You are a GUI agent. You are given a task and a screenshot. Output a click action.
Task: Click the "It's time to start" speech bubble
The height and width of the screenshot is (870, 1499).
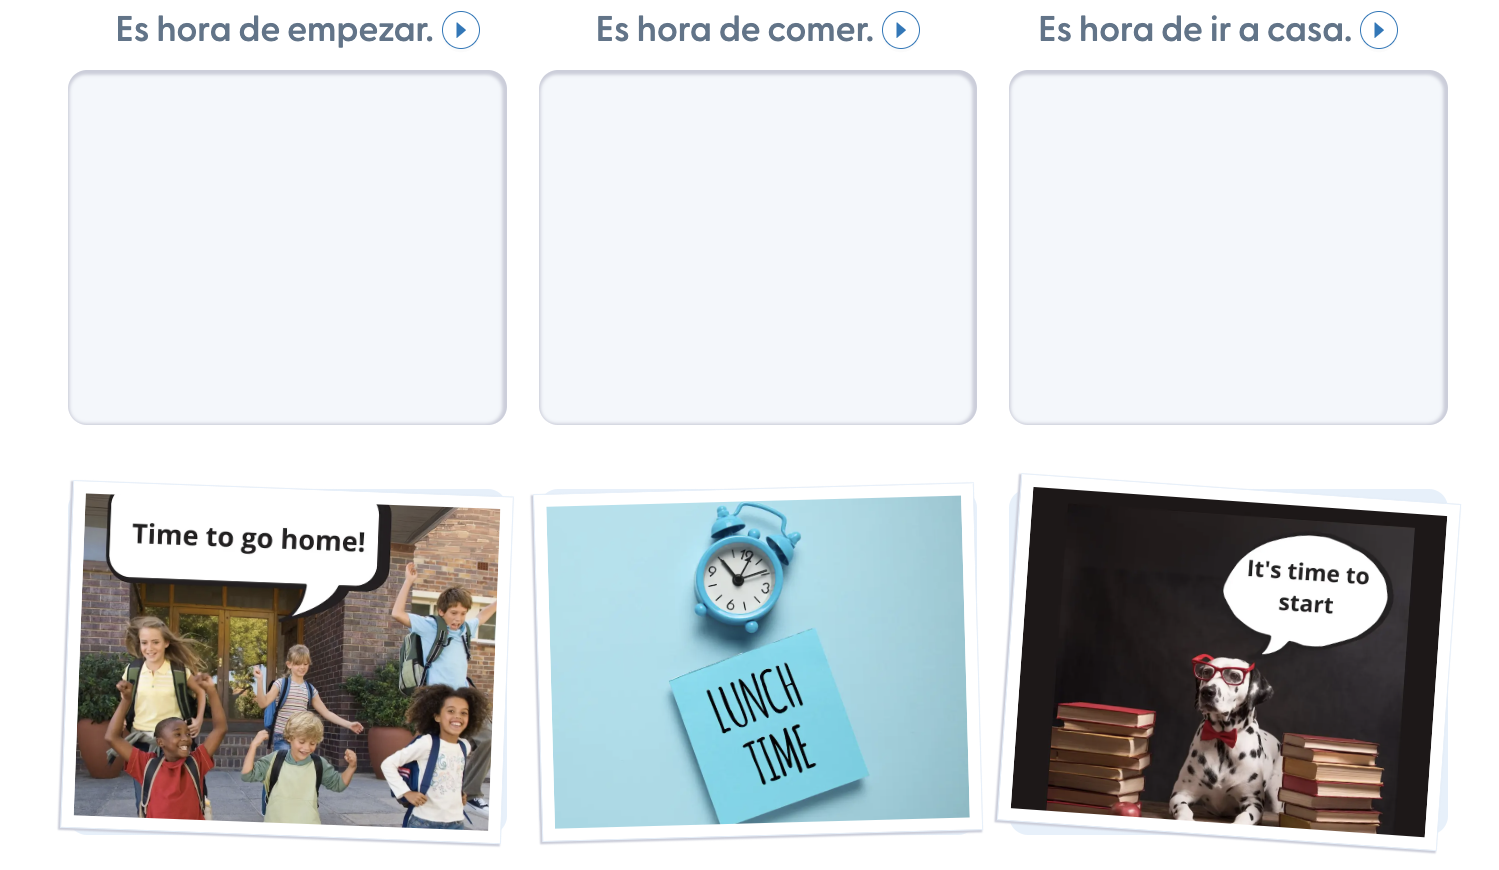pyautogui.click(x=1306, y=590)
